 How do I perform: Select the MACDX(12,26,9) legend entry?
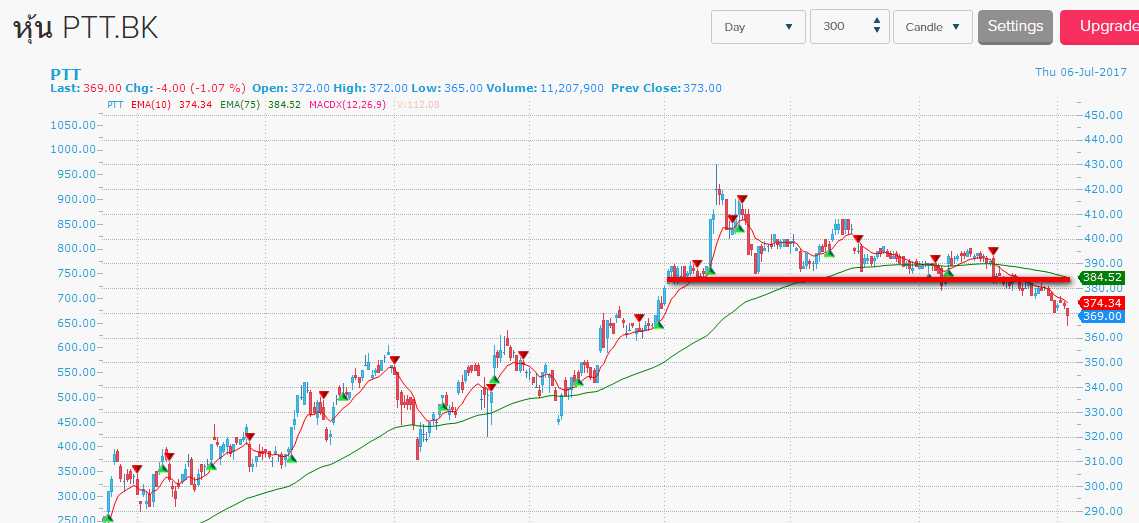(347, 105)
